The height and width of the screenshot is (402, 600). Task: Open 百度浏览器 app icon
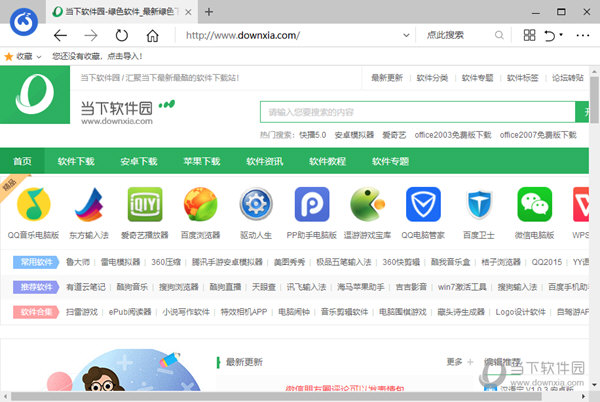(x=201, y=204)
